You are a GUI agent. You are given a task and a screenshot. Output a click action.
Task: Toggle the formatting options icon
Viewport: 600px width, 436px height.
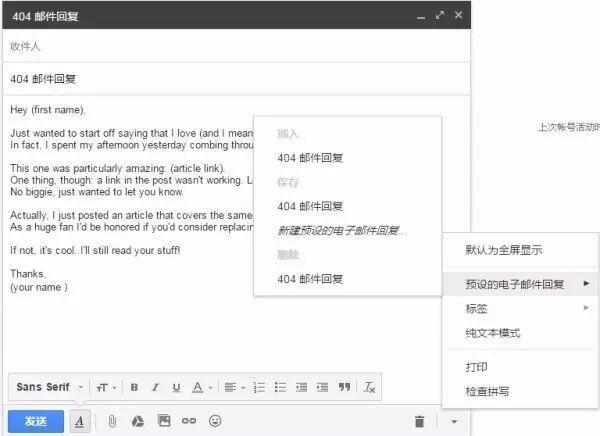[x=80, y=421]
